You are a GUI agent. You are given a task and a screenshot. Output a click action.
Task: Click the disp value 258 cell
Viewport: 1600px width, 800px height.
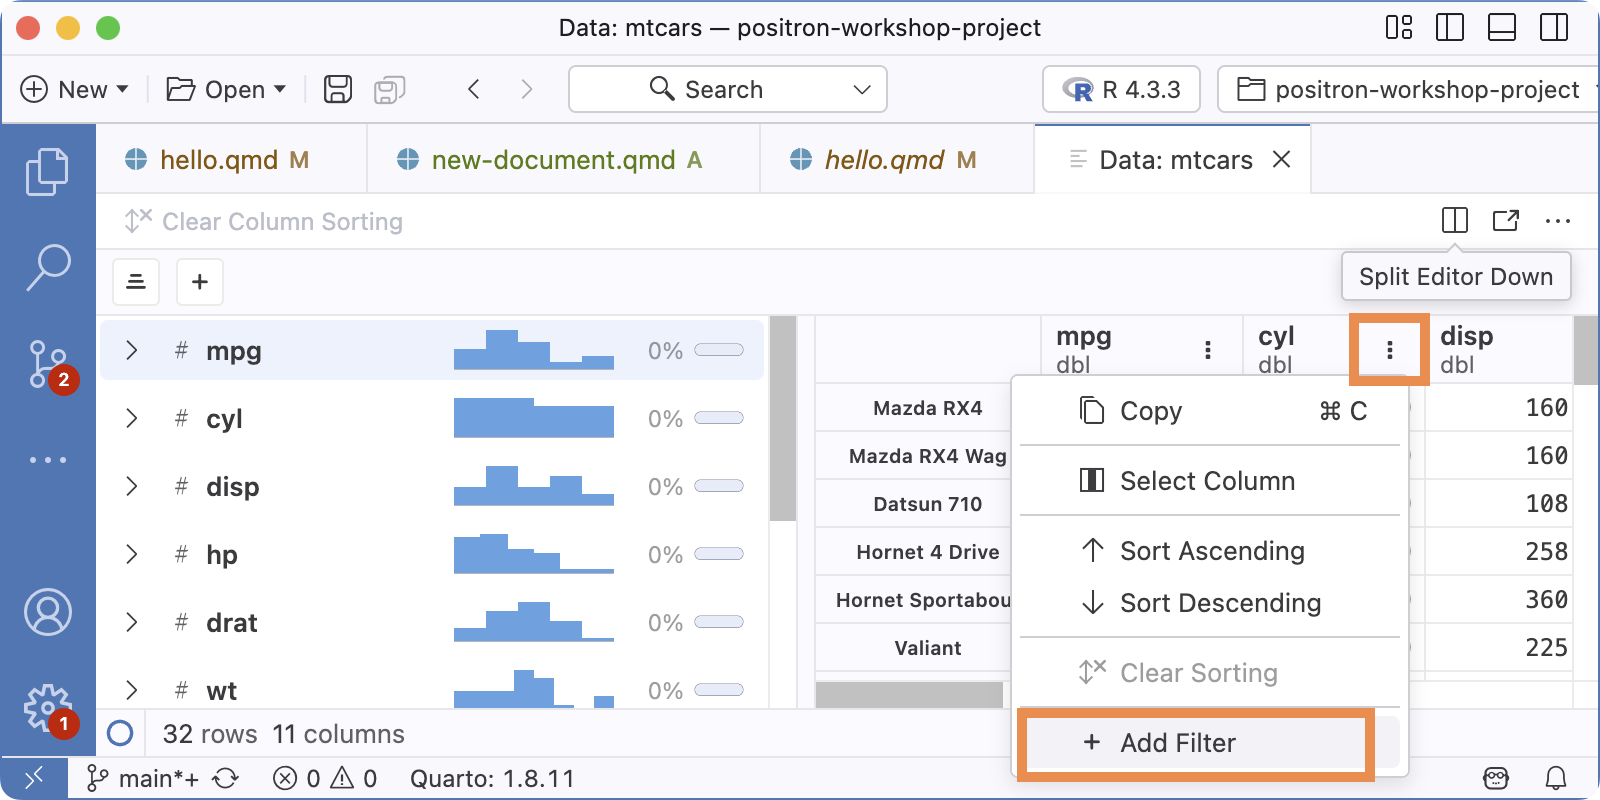[1499, 552]
